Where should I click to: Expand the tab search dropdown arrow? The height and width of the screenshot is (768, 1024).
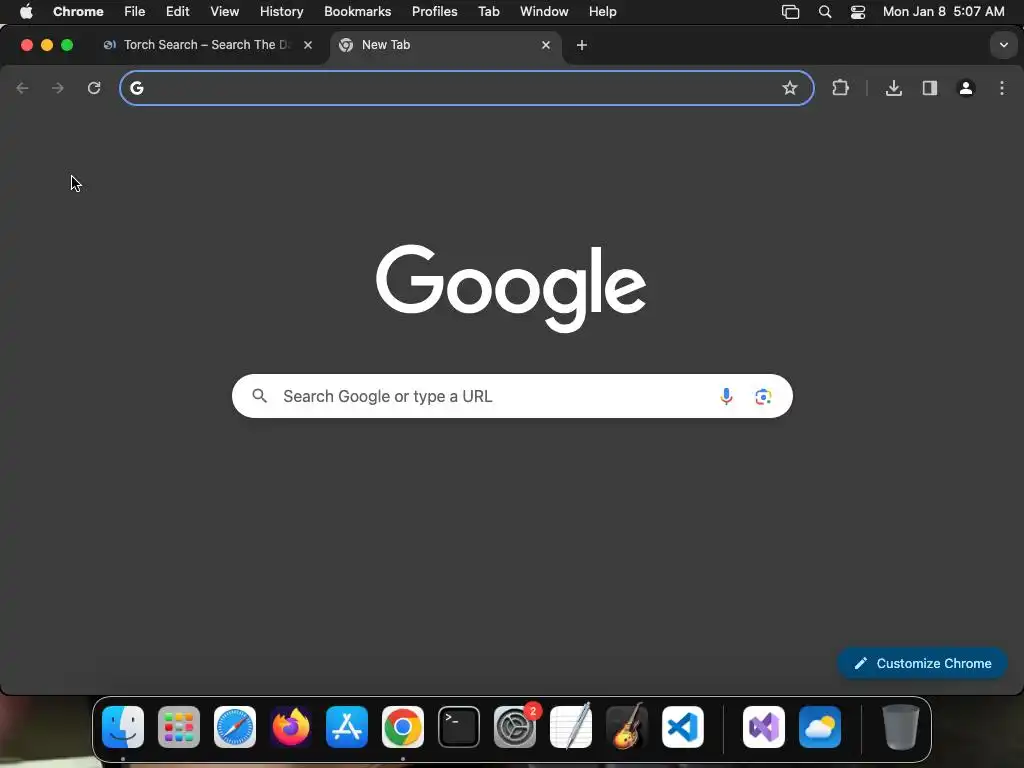click(x=1004, y=45)
